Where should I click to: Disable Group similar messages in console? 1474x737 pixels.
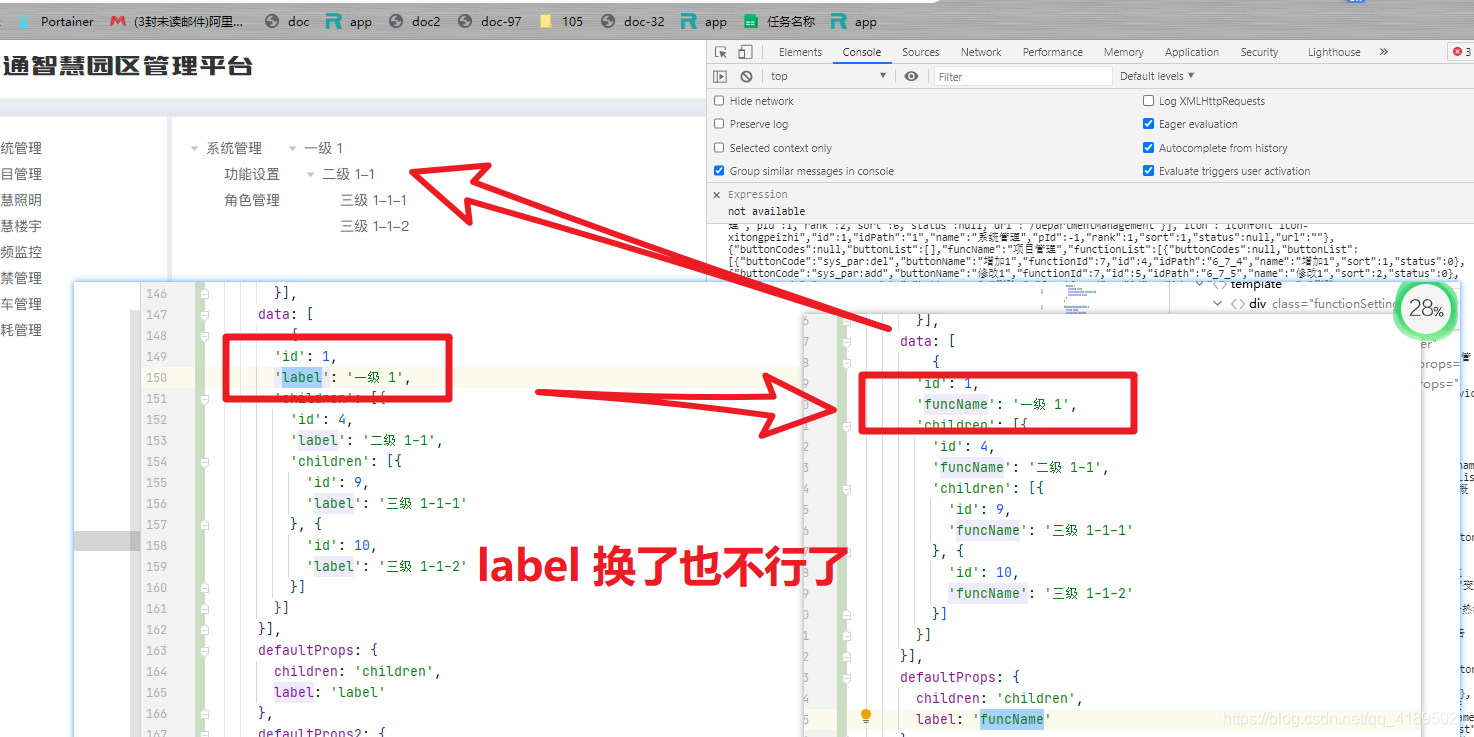[x=719, y=171]
